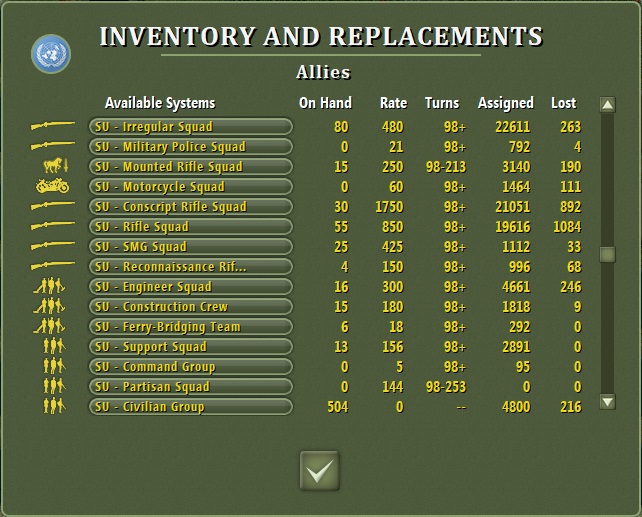The image size is (642, 517).
Task: Click the worker icon beside Ferry-Bridging Team
Action: pyautogui.click(x=50, y=326)
